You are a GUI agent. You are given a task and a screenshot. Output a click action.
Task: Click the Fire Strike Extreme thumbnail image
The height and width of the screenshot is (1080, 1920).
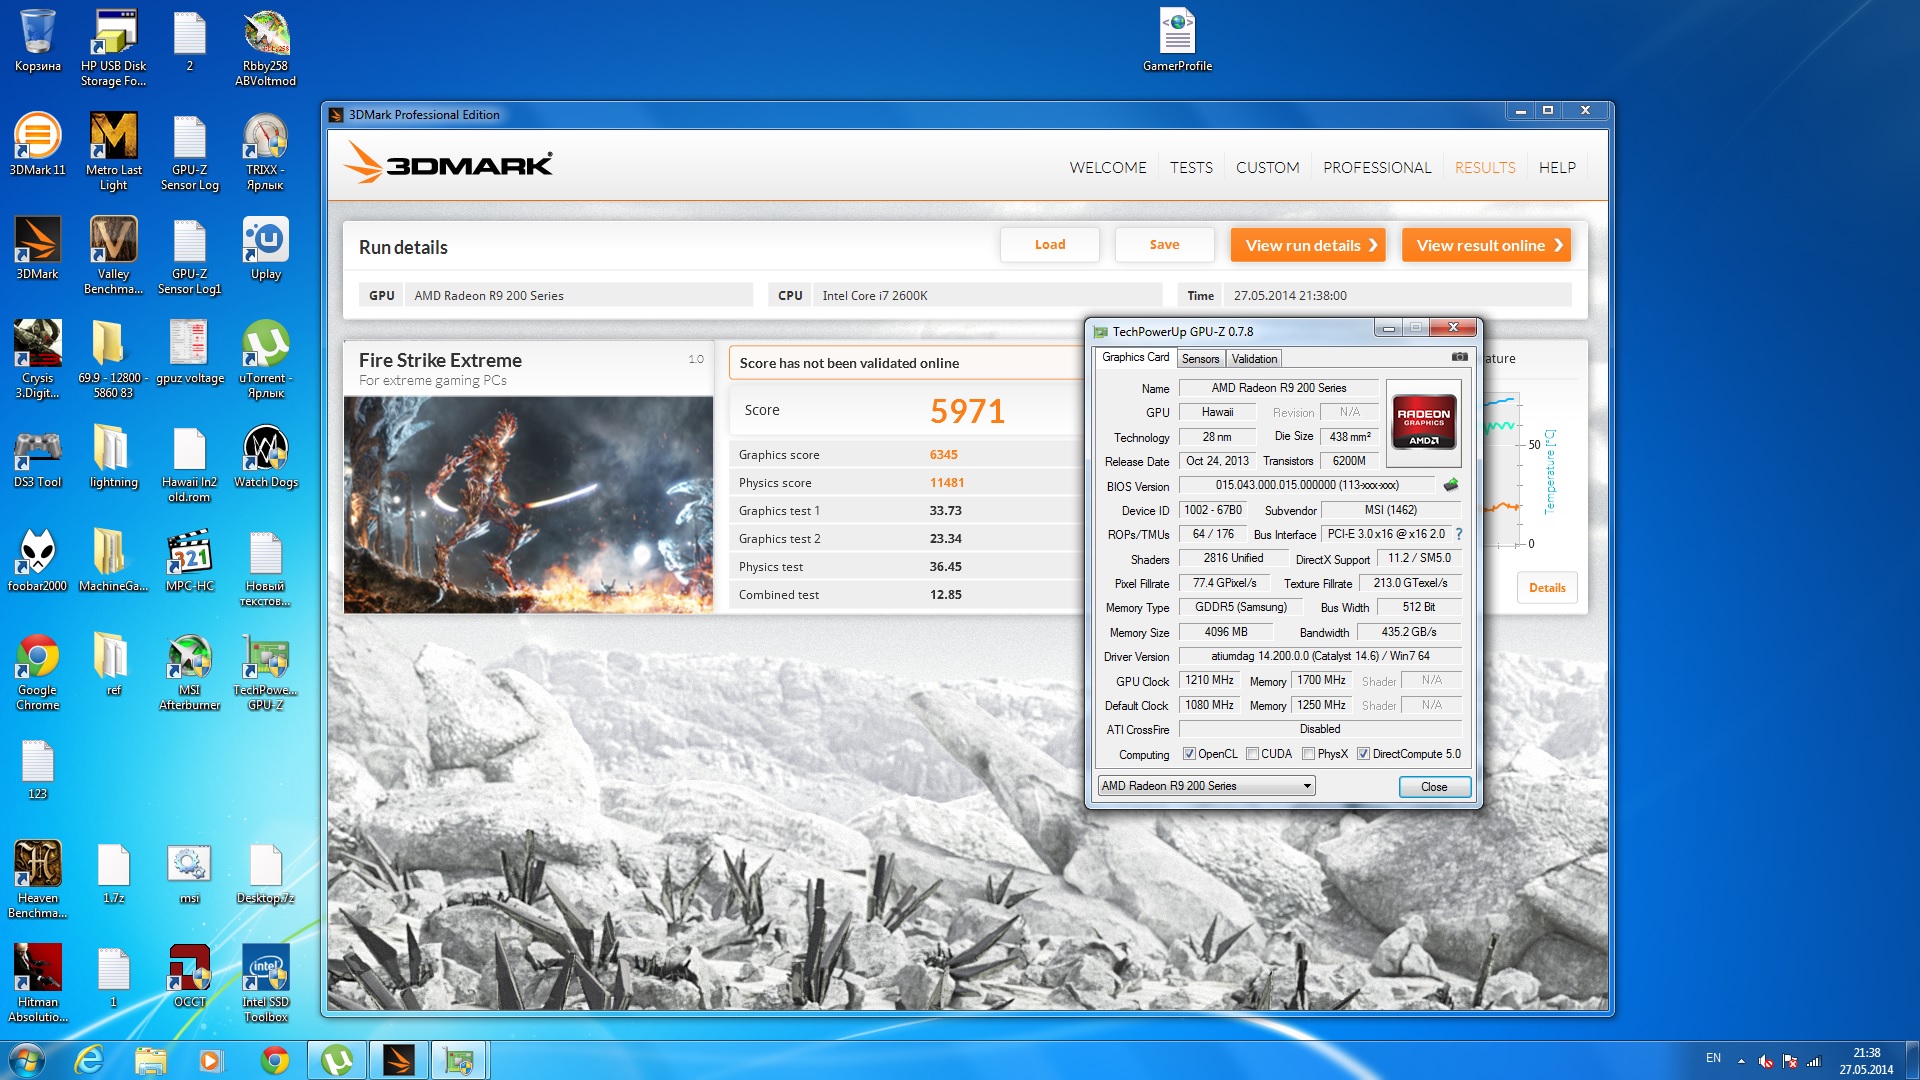click(x=528, y=505)
